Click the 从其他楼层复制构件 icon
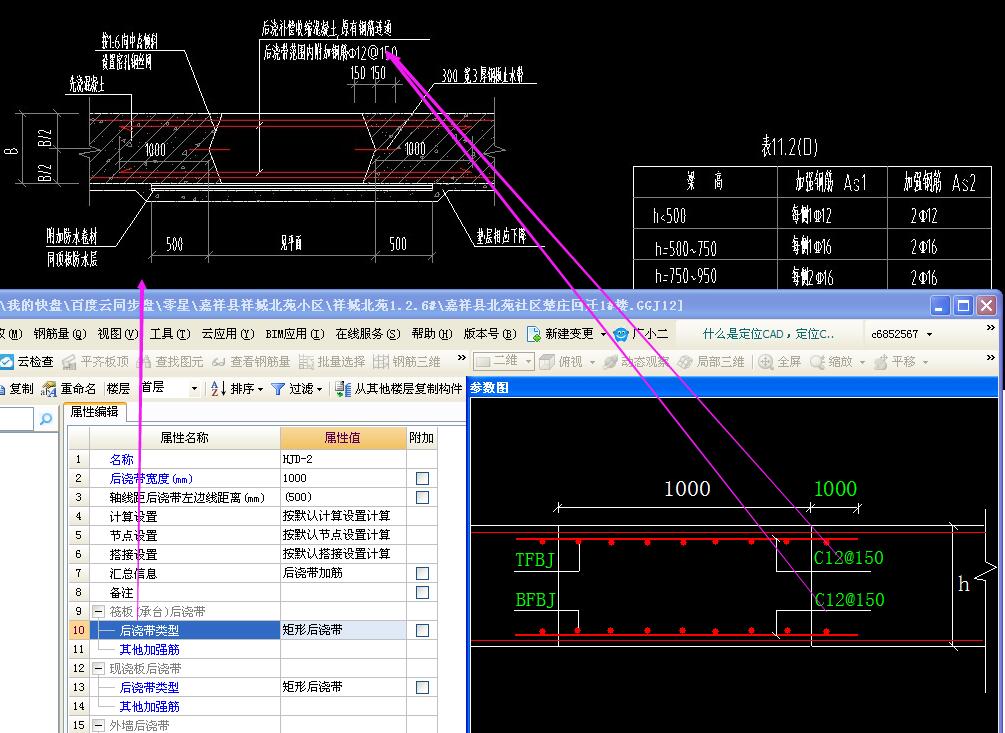The width and height of the screenshot is (1005, 733). (x=343, y=389)
